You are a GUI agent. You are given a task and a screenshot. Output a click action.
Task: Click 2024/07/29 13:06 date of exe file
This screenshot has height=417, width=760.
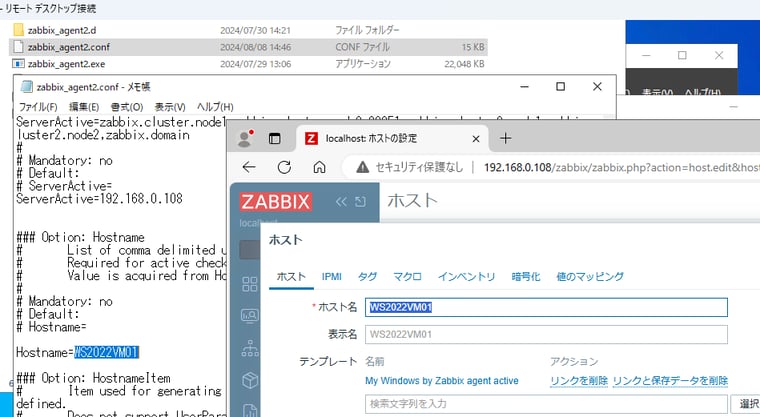point(255,64)
